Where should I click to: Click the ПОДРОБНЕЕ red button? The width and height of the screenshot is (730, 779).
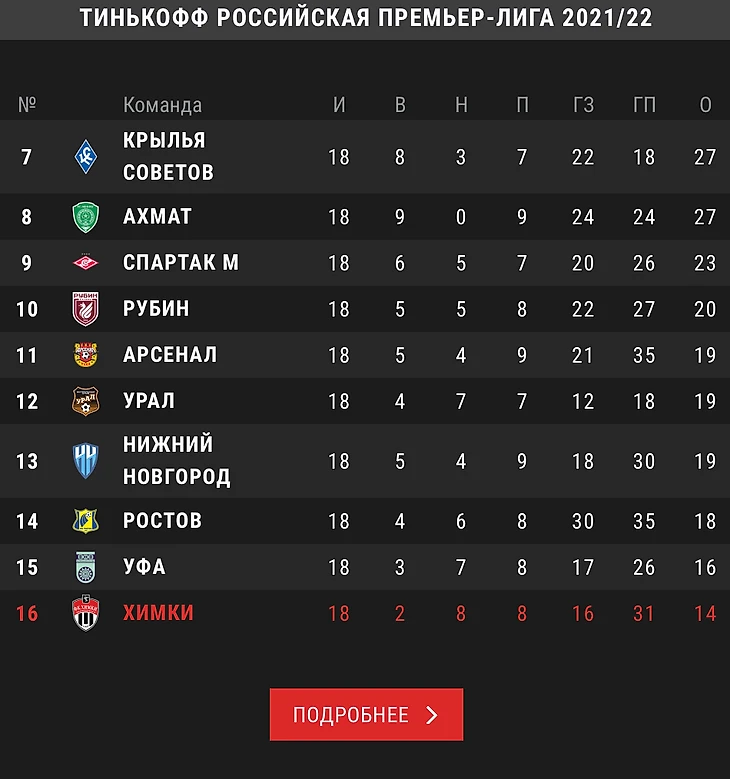point(366,714)
